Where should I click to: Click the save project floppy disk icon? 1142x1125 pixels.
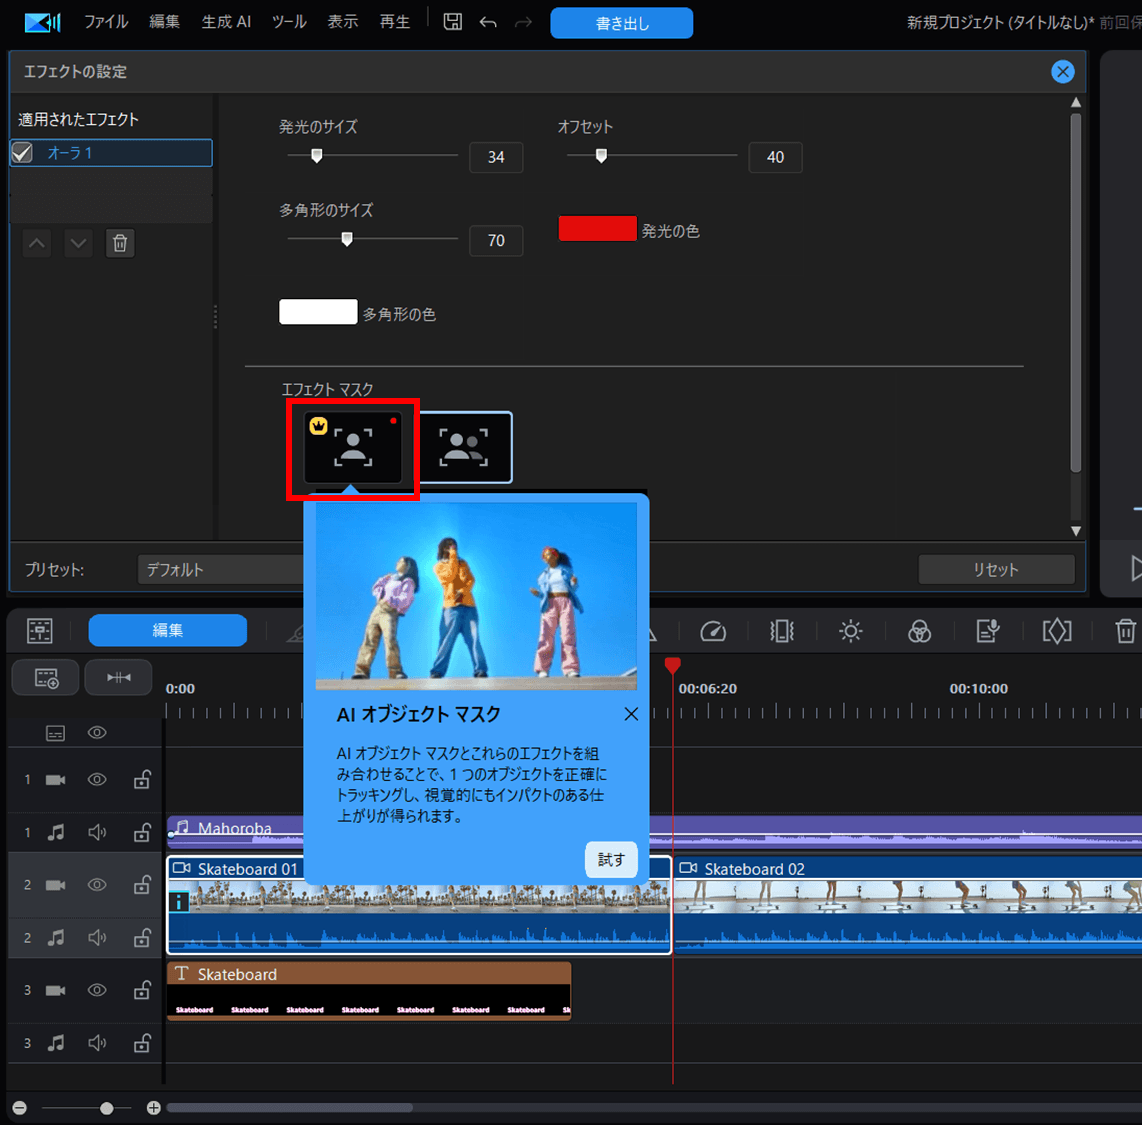click(x=453, y=22)
